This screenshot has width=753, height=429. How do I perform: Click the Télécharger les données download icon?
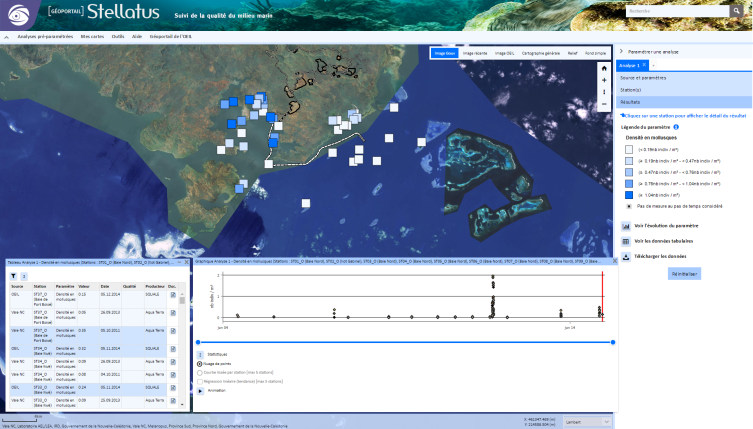coord(626,256)
